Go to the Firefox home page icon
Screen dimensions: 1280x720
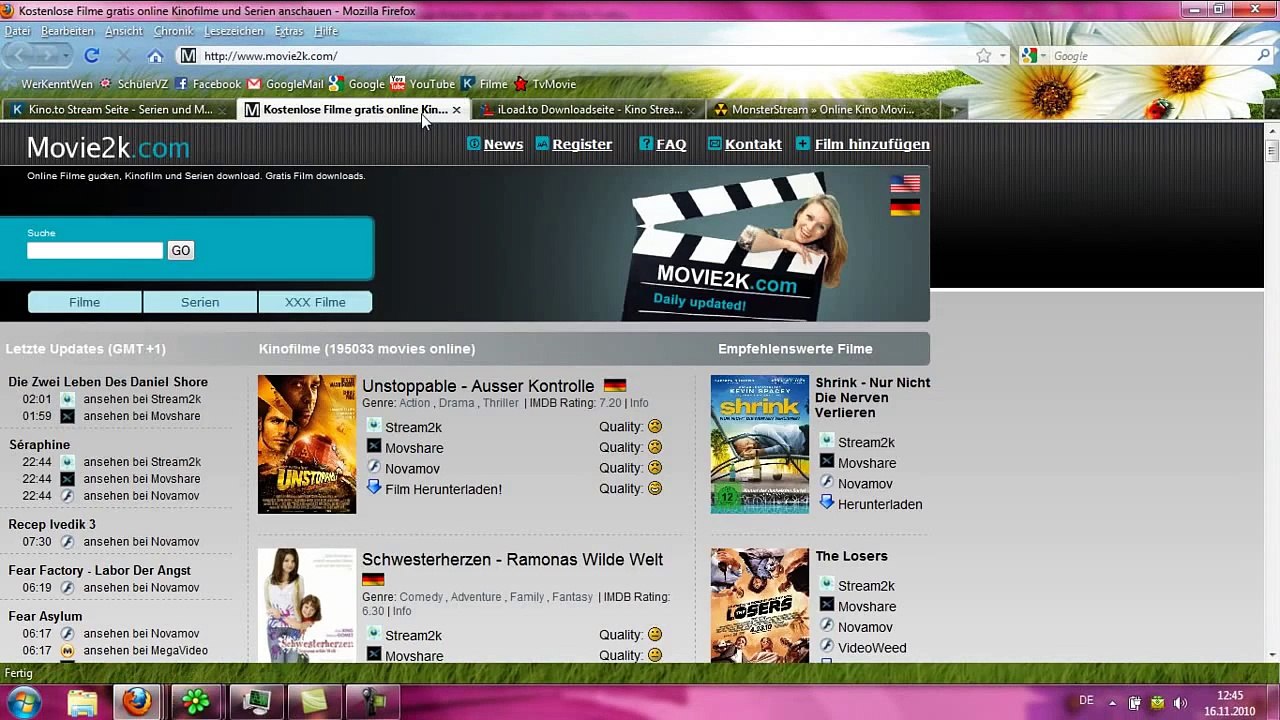155,56
